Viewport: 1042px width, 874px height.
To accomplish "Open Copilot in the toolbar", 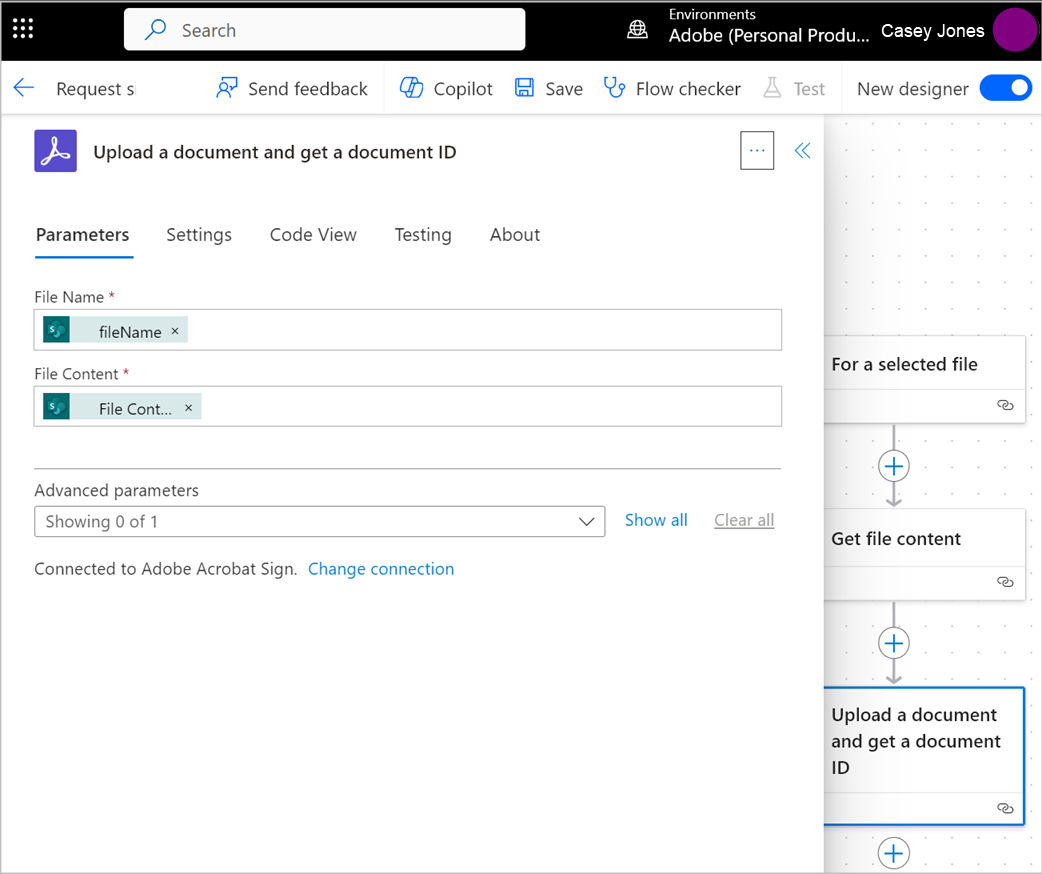I will [411, 88].
